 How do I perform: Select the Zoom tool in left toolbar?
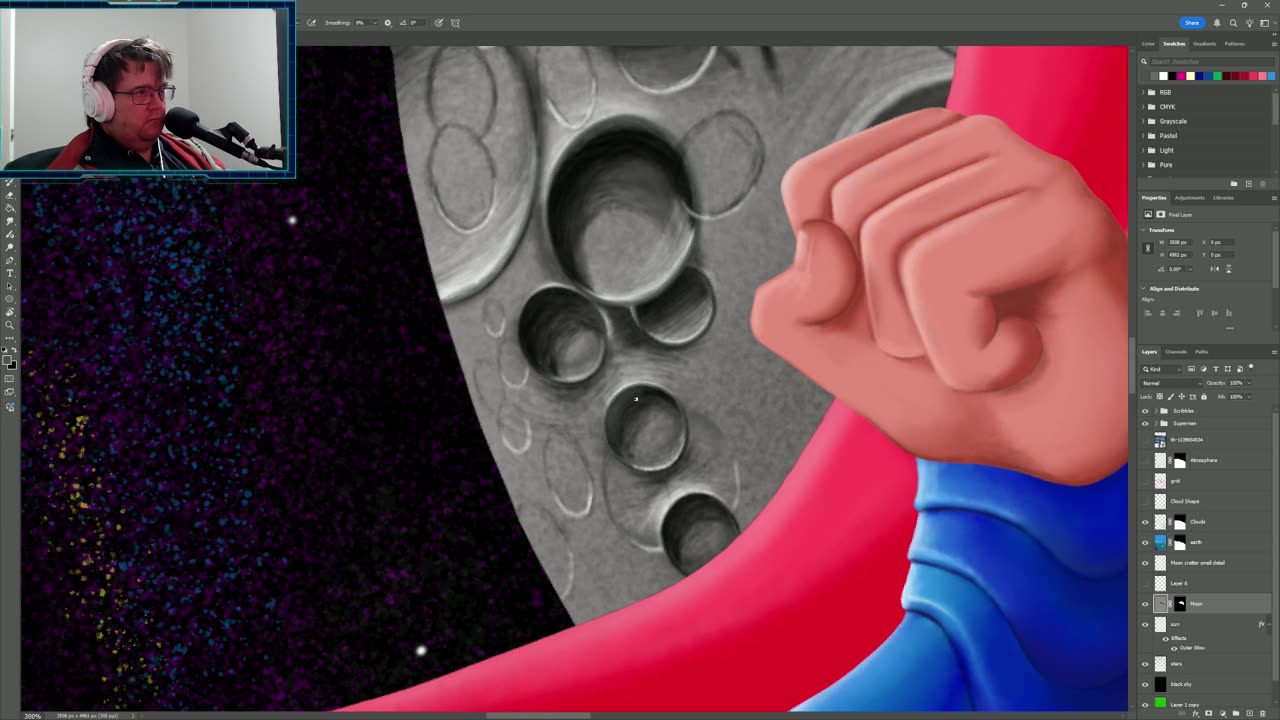(x=10, y=325)
